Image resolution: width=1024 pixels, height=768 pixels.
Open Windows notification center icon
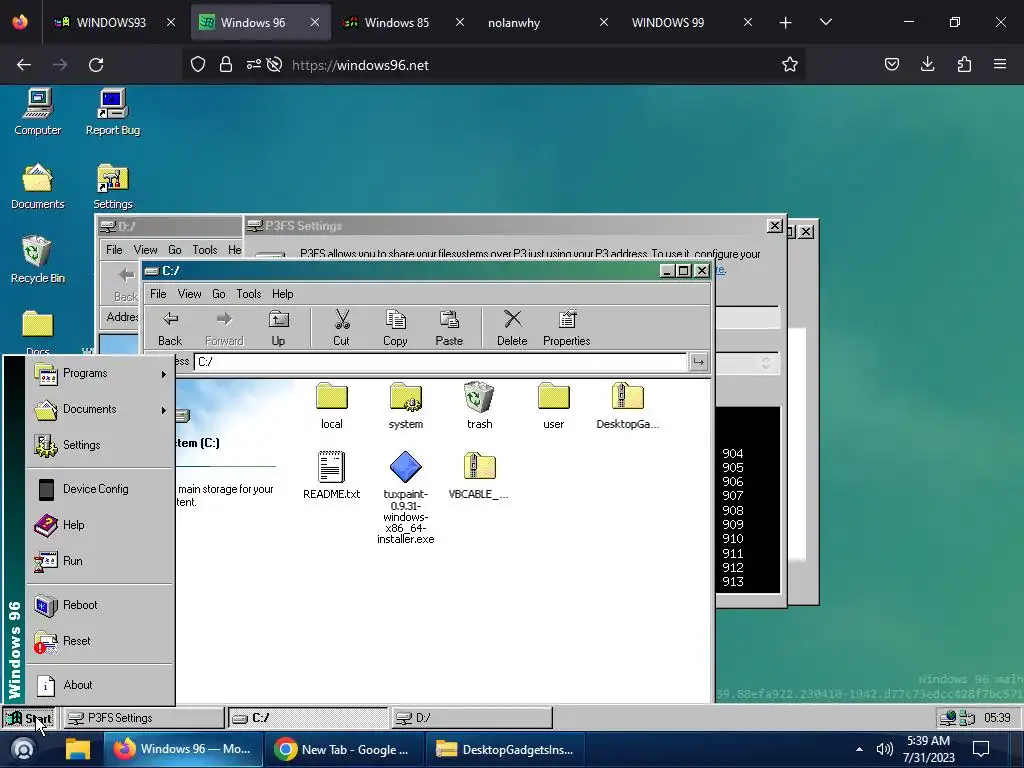pos(981,749)
